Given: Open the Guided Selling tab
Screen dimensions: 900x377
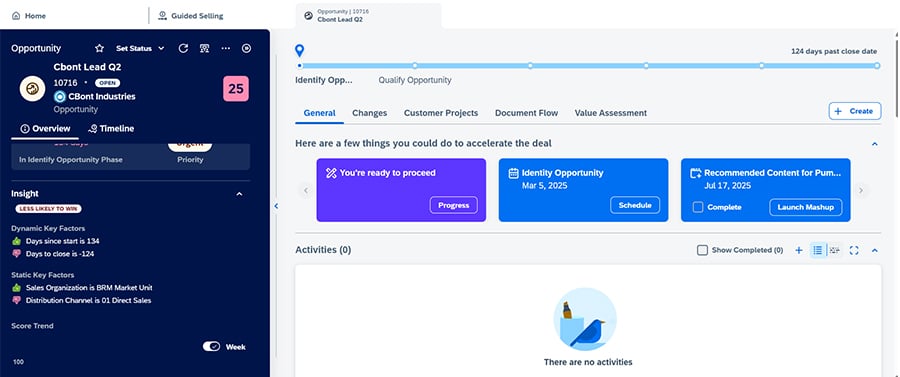Looking at the screenshot, I should click(191, 16).
